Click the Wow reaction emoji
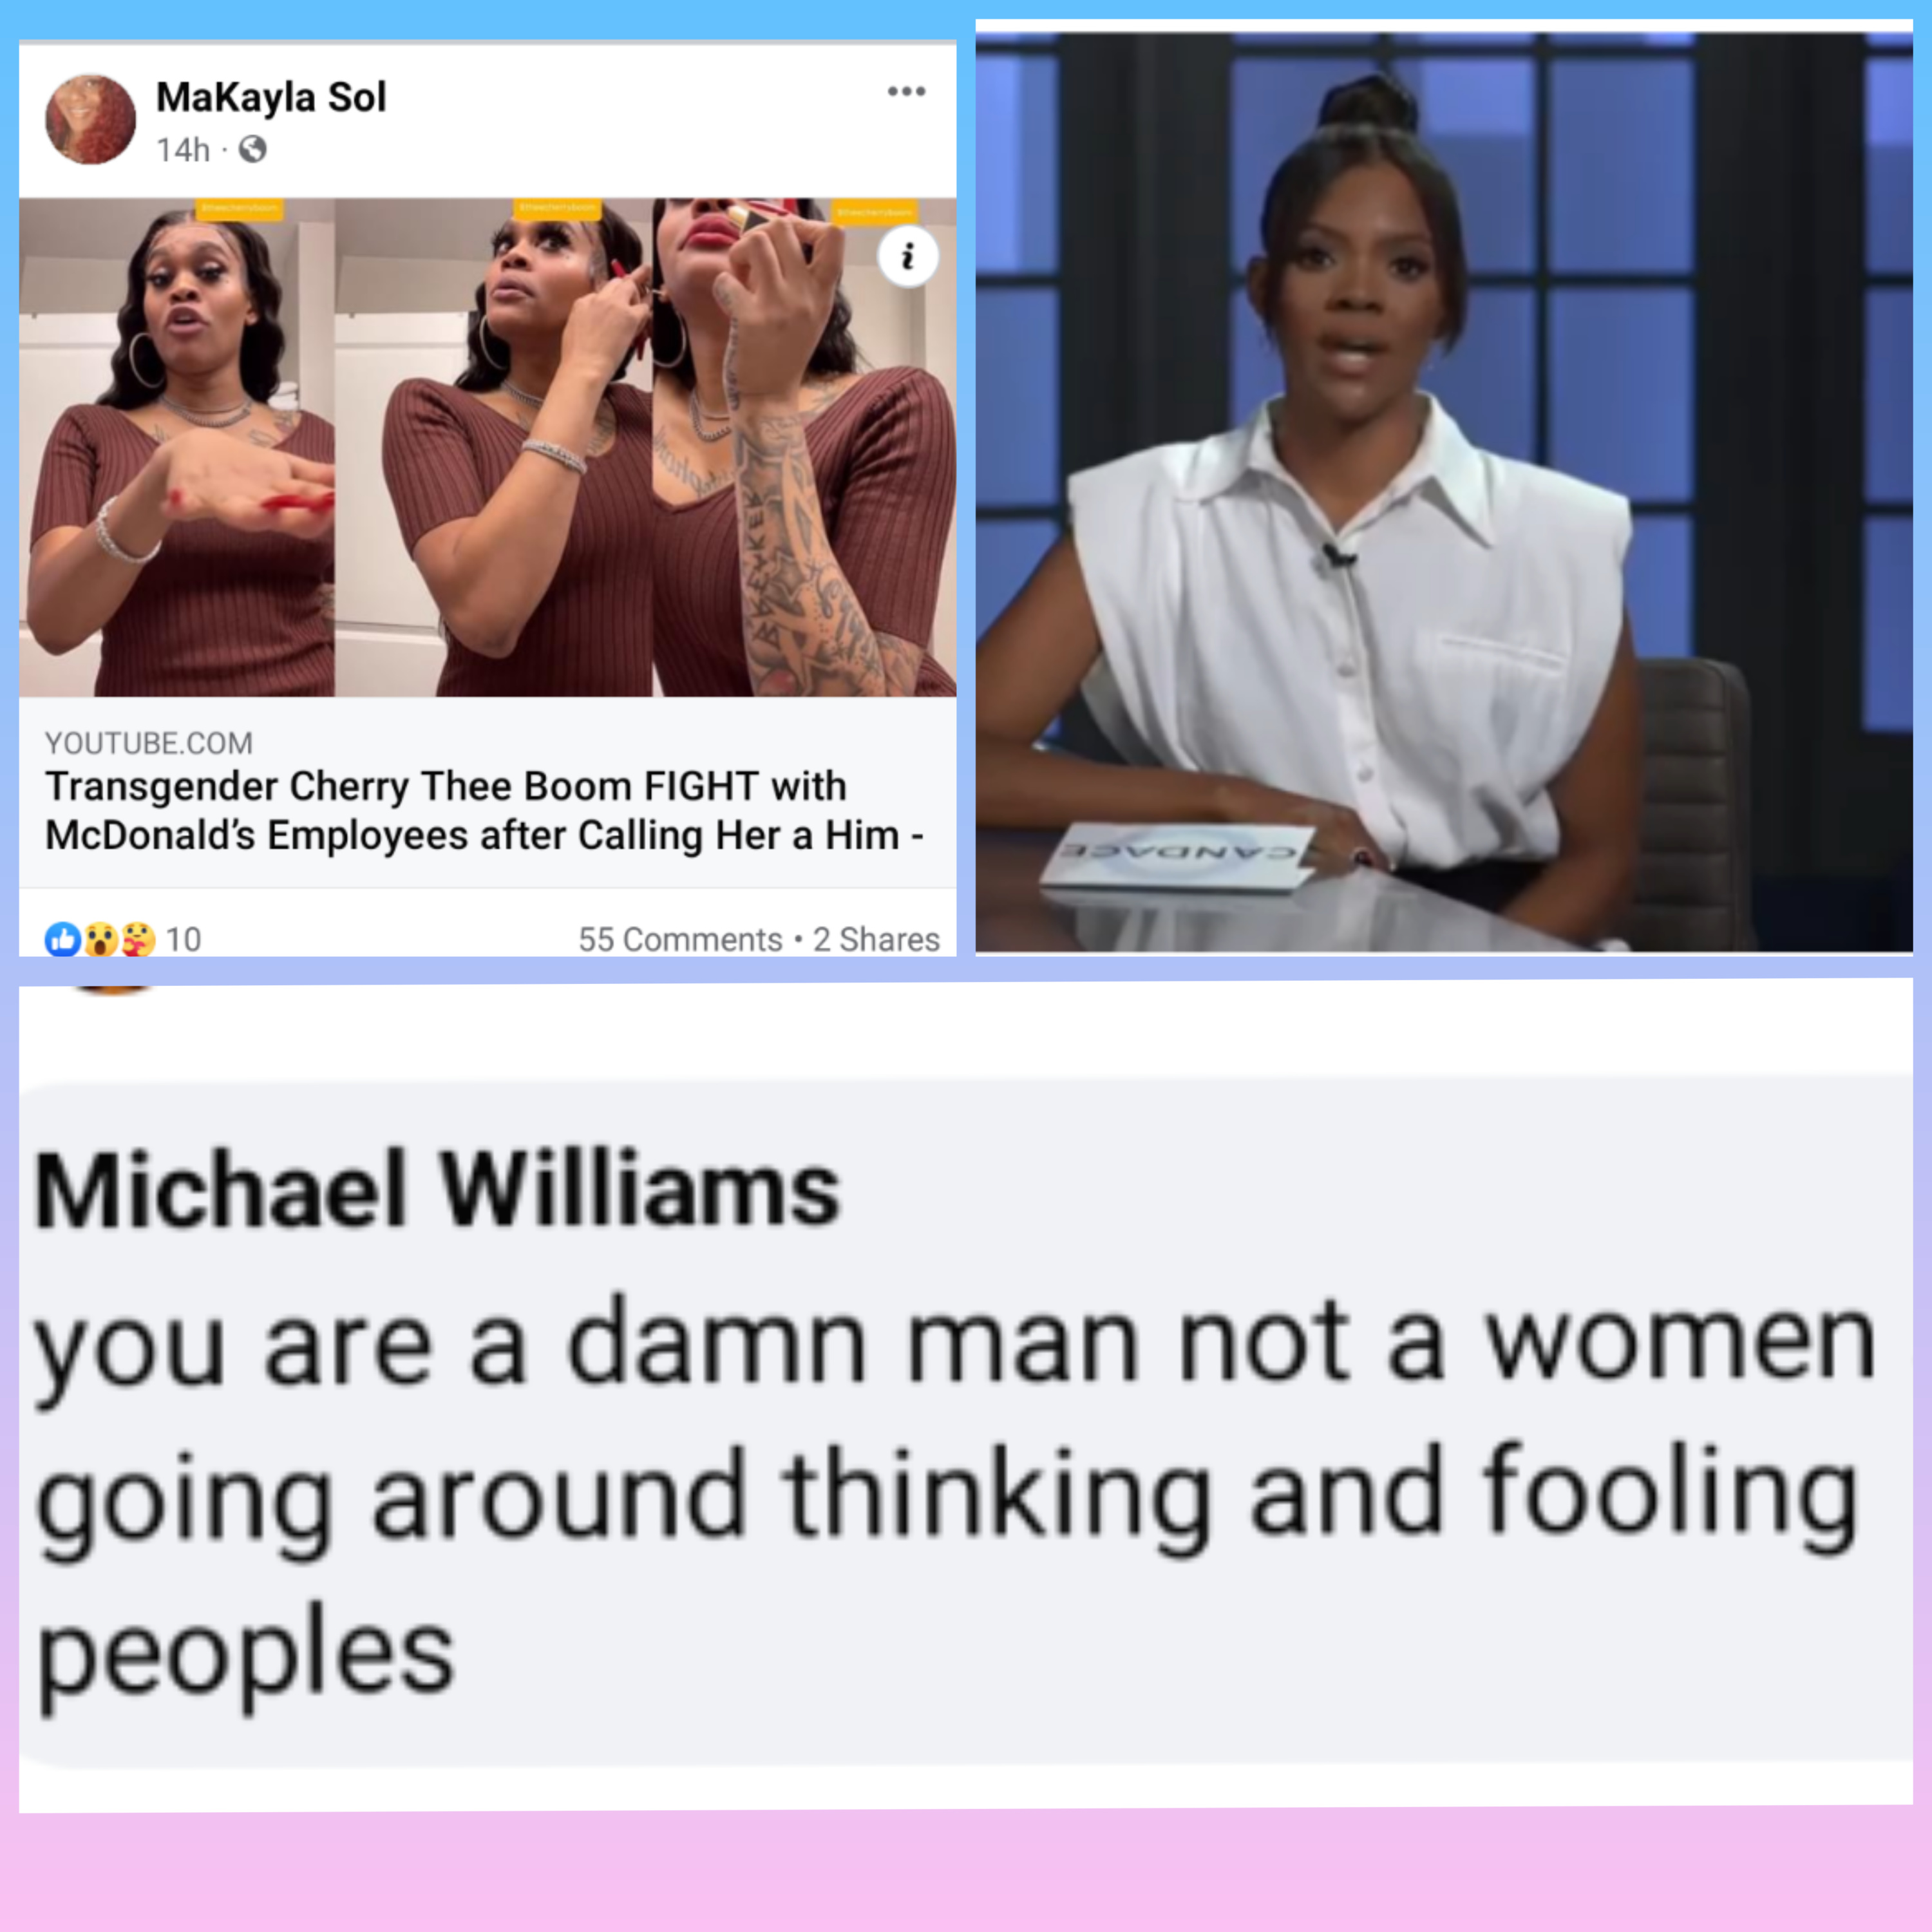The image size is (1932, 1932). click(100, 939)
